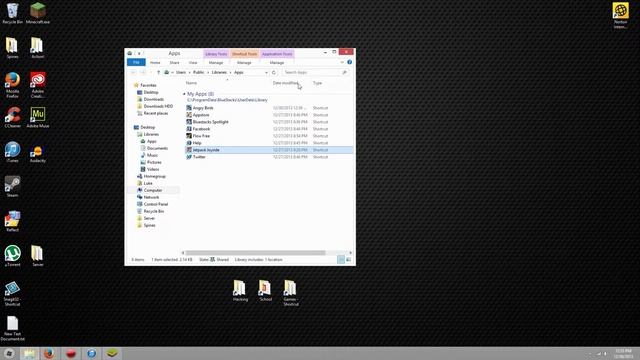
Task: Open Firefox from the taskbar
Action: click(x=49, y=353)
